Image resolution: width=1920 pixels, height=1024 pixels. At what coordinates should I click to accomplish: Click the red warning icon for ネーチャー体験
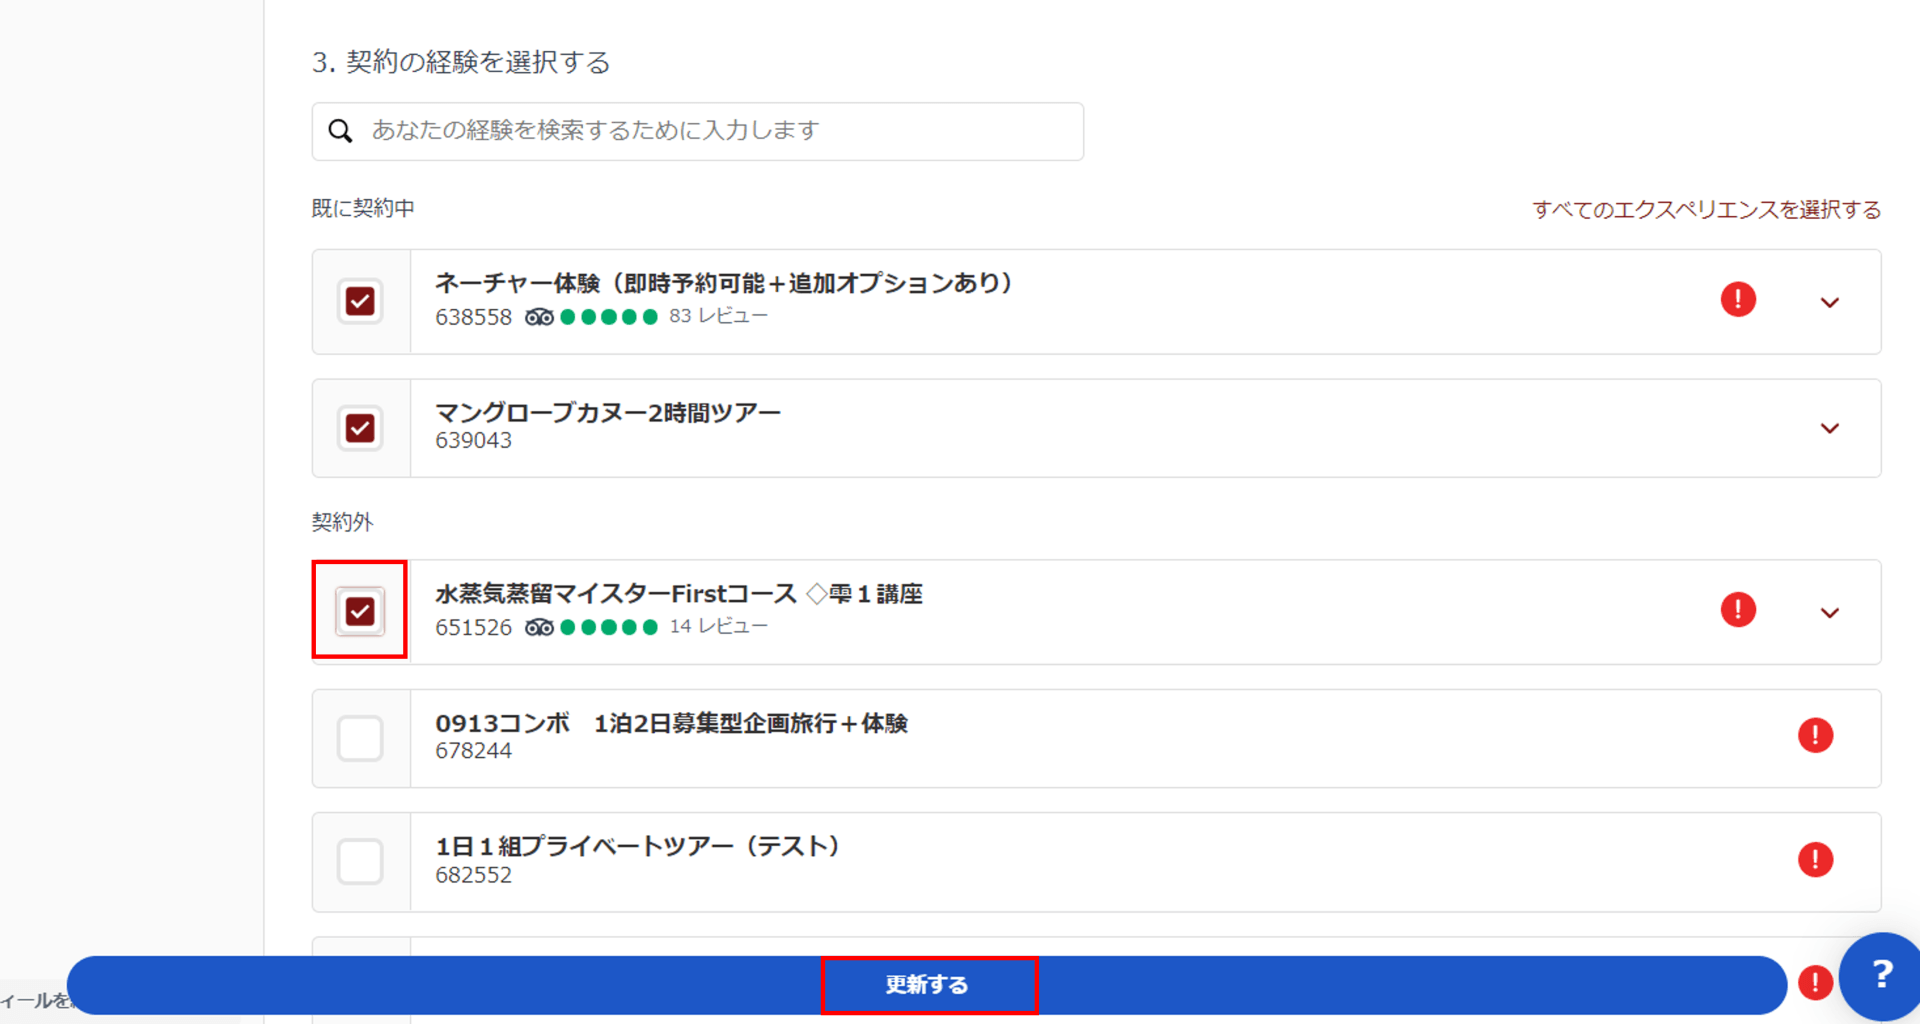[1738, 299]
